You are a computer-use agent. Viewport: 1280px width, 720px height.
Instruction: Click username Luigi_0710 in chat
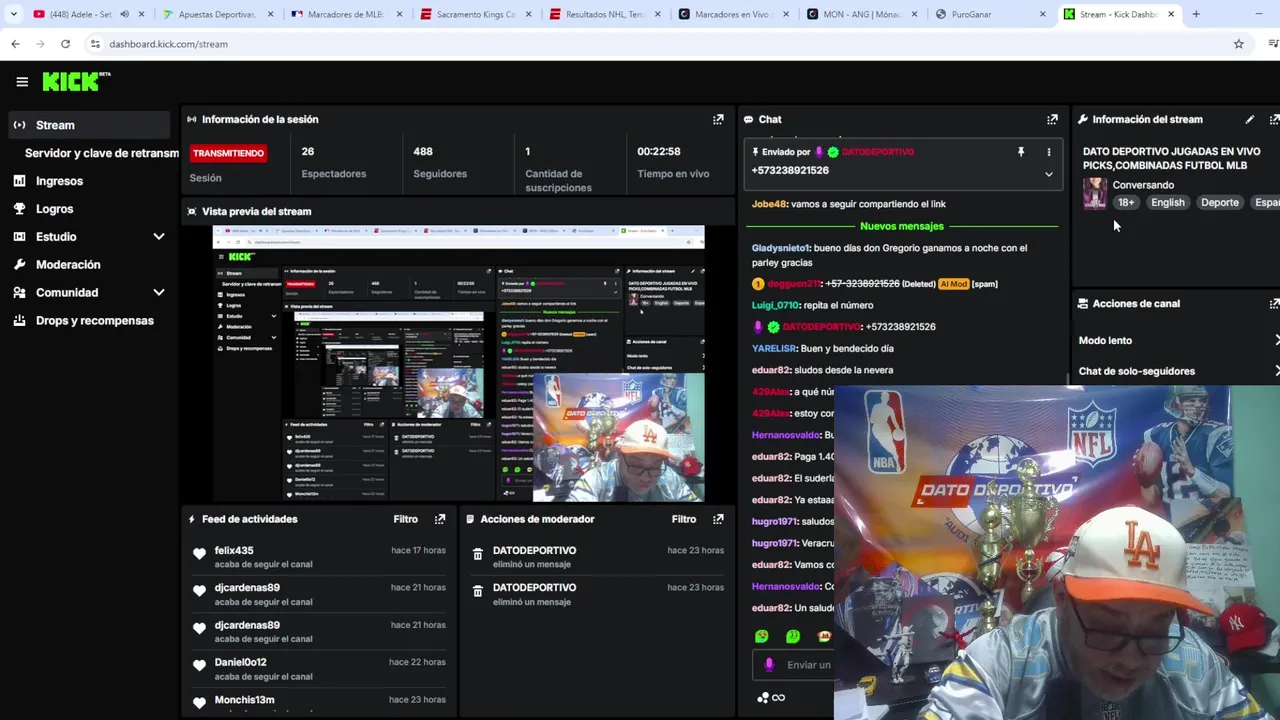[775, 305]
